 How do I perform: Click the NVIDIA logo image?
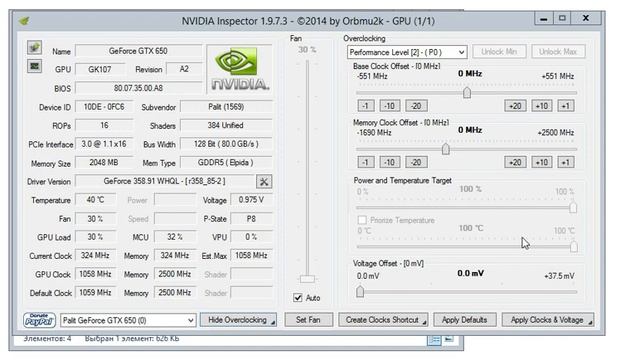click(x=240, y=69)
